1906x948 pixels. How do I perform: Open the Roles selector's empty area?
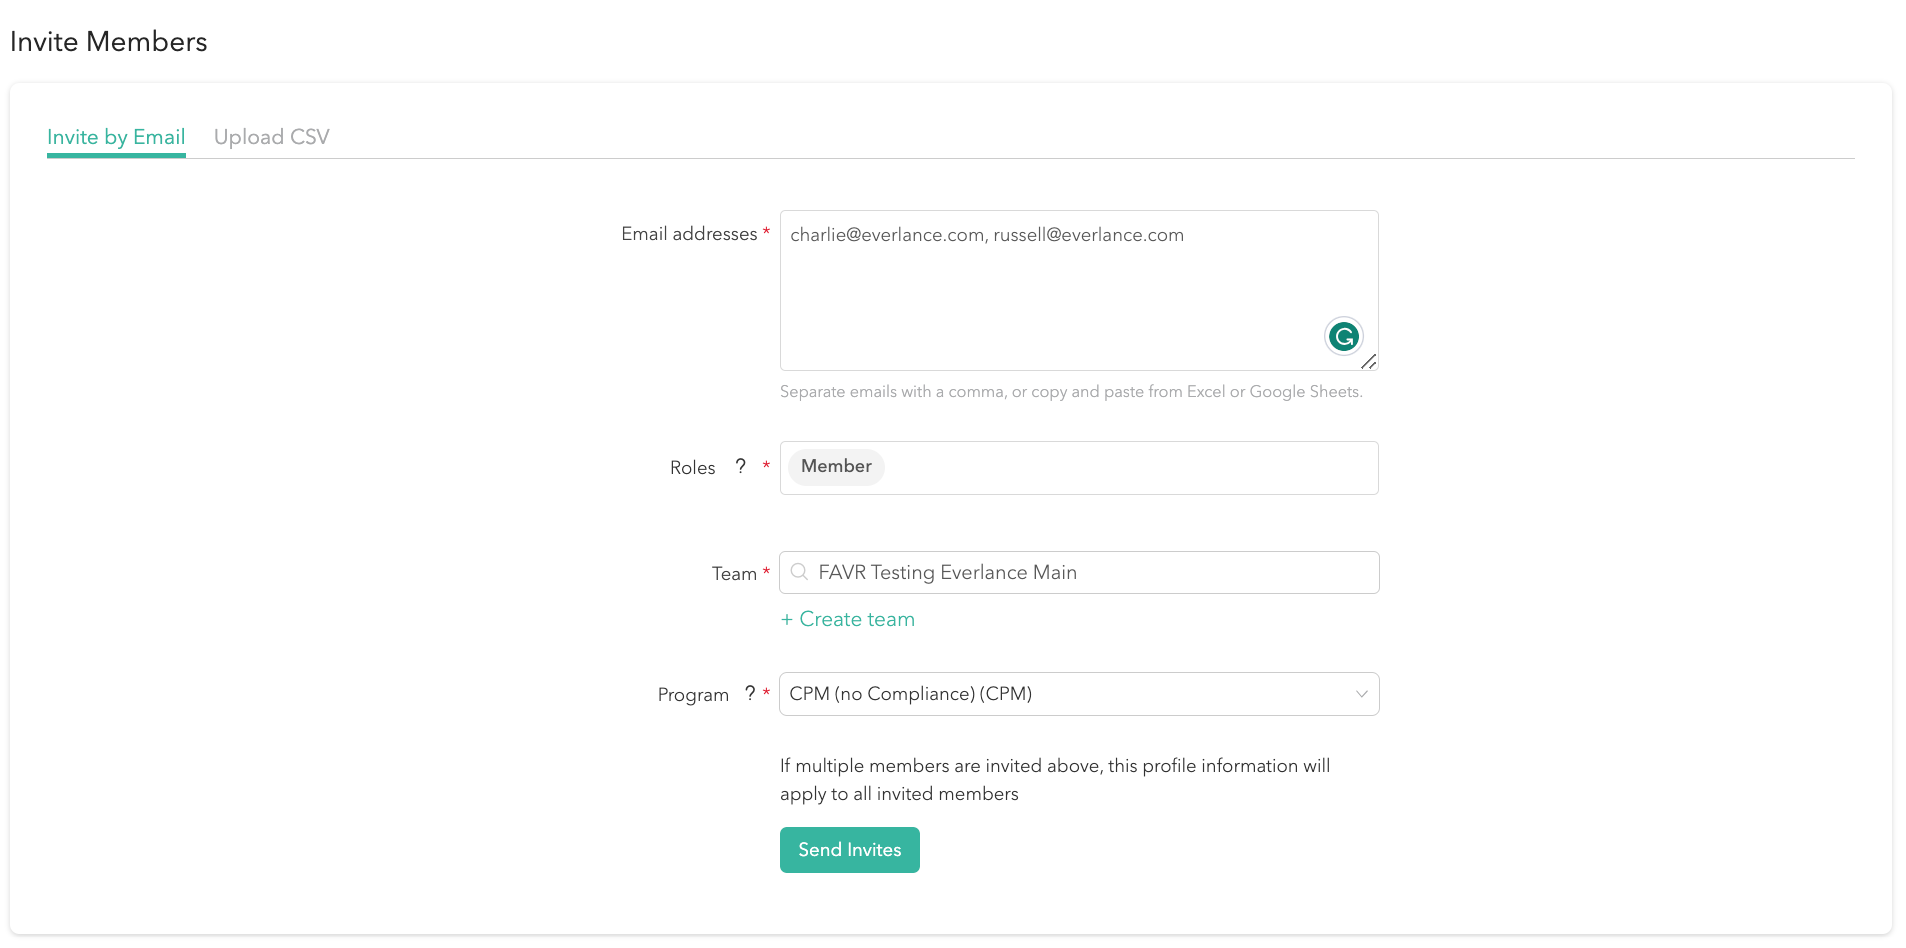pos(1130,468)
